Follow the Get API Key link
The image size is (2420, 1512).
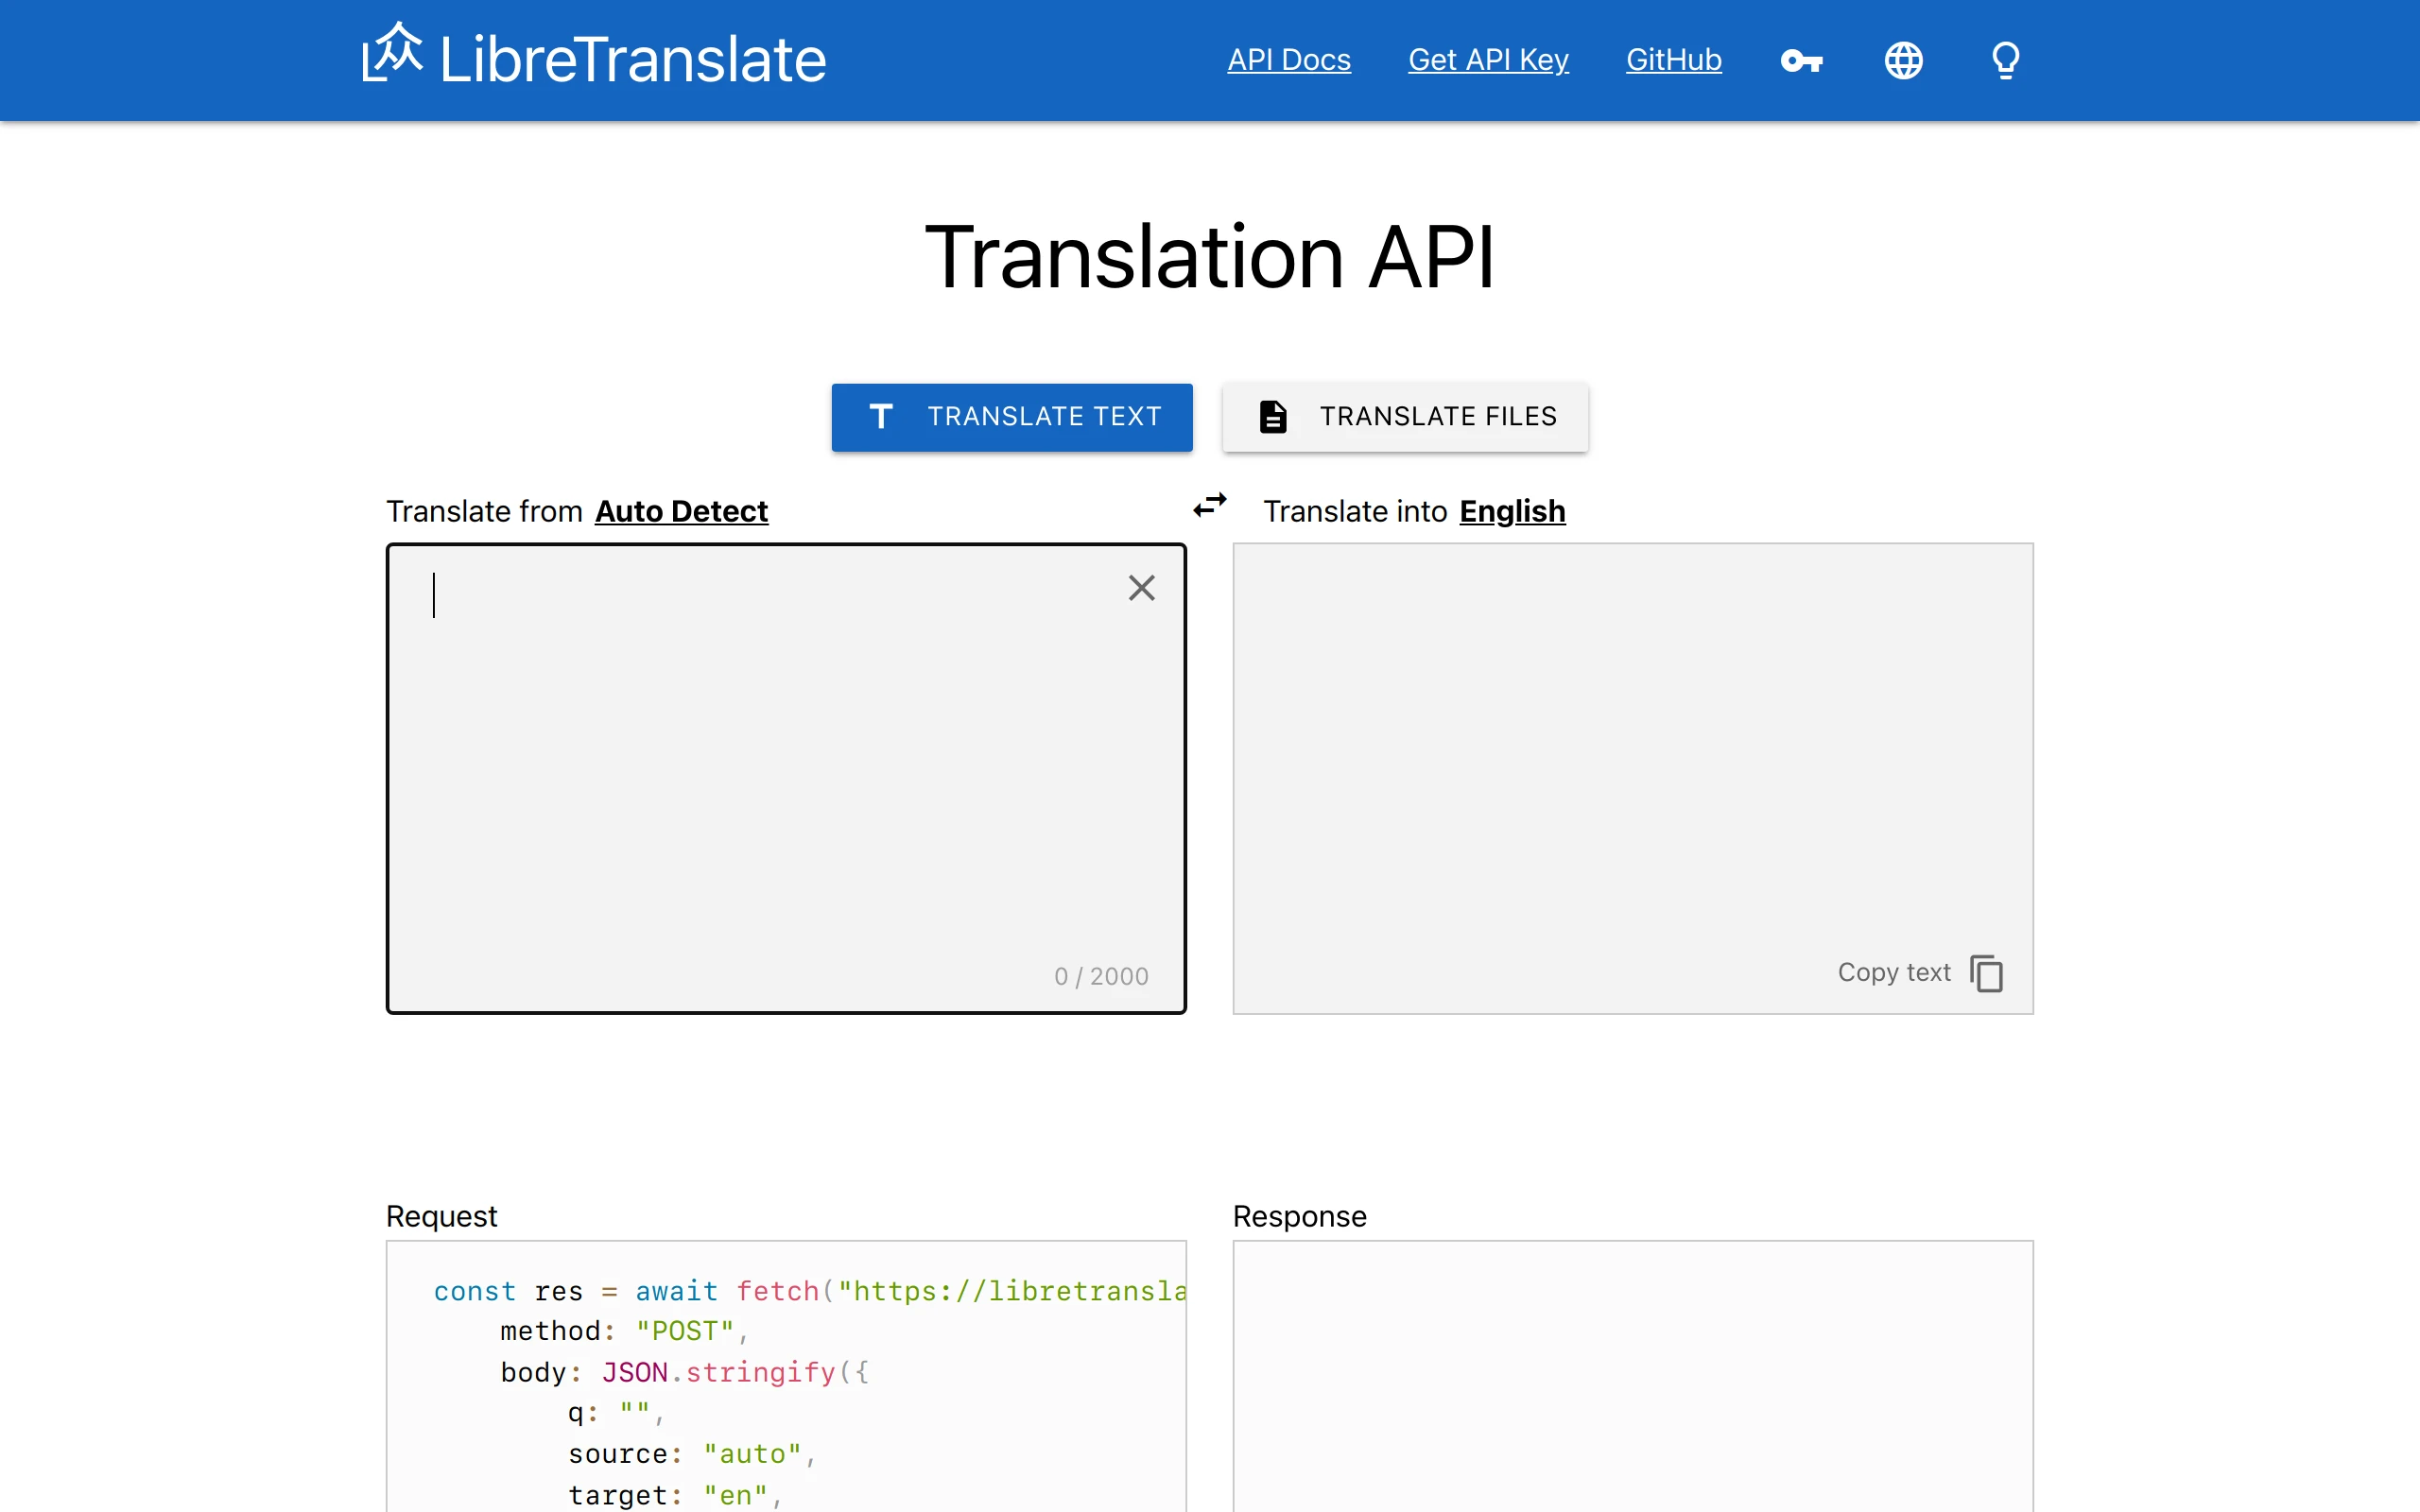point(1487,60)
